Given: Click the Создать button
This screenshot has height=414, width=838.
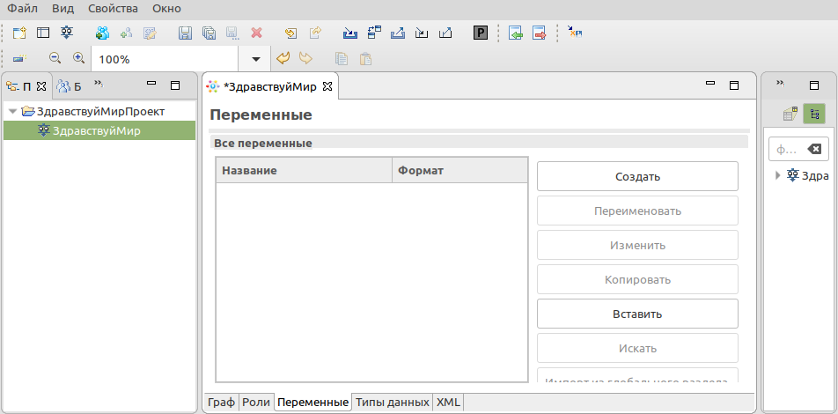Looking at the screenshot, I should pos(638,176).
